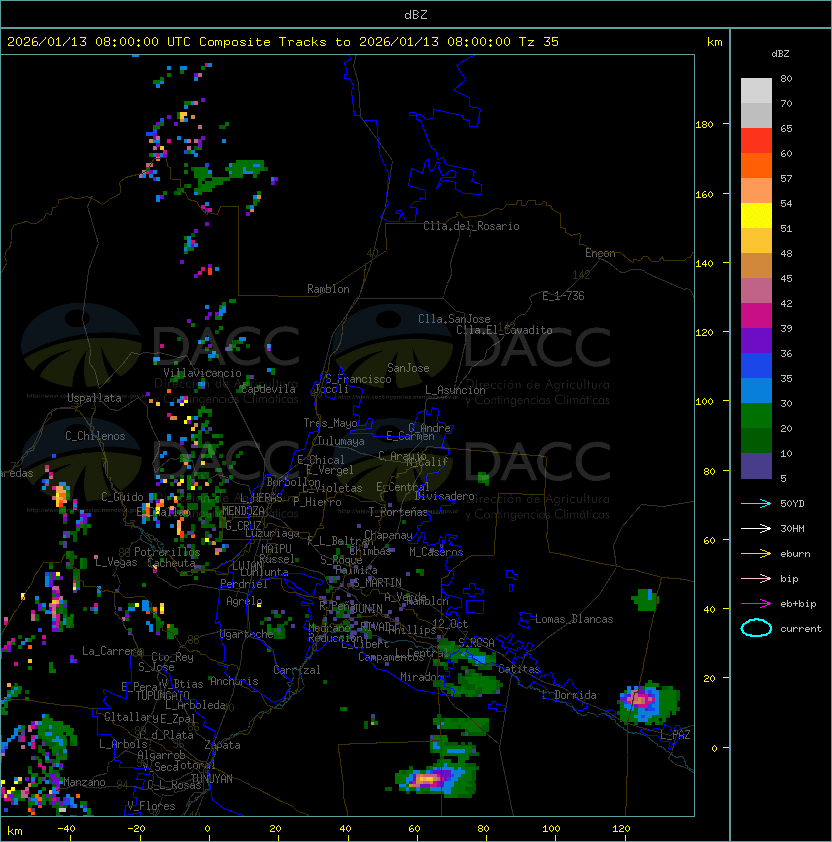The width and height of the screenshot is (832, 842).
Task: Click the 120 tick on the x-axis
Action: coord(621,829)
